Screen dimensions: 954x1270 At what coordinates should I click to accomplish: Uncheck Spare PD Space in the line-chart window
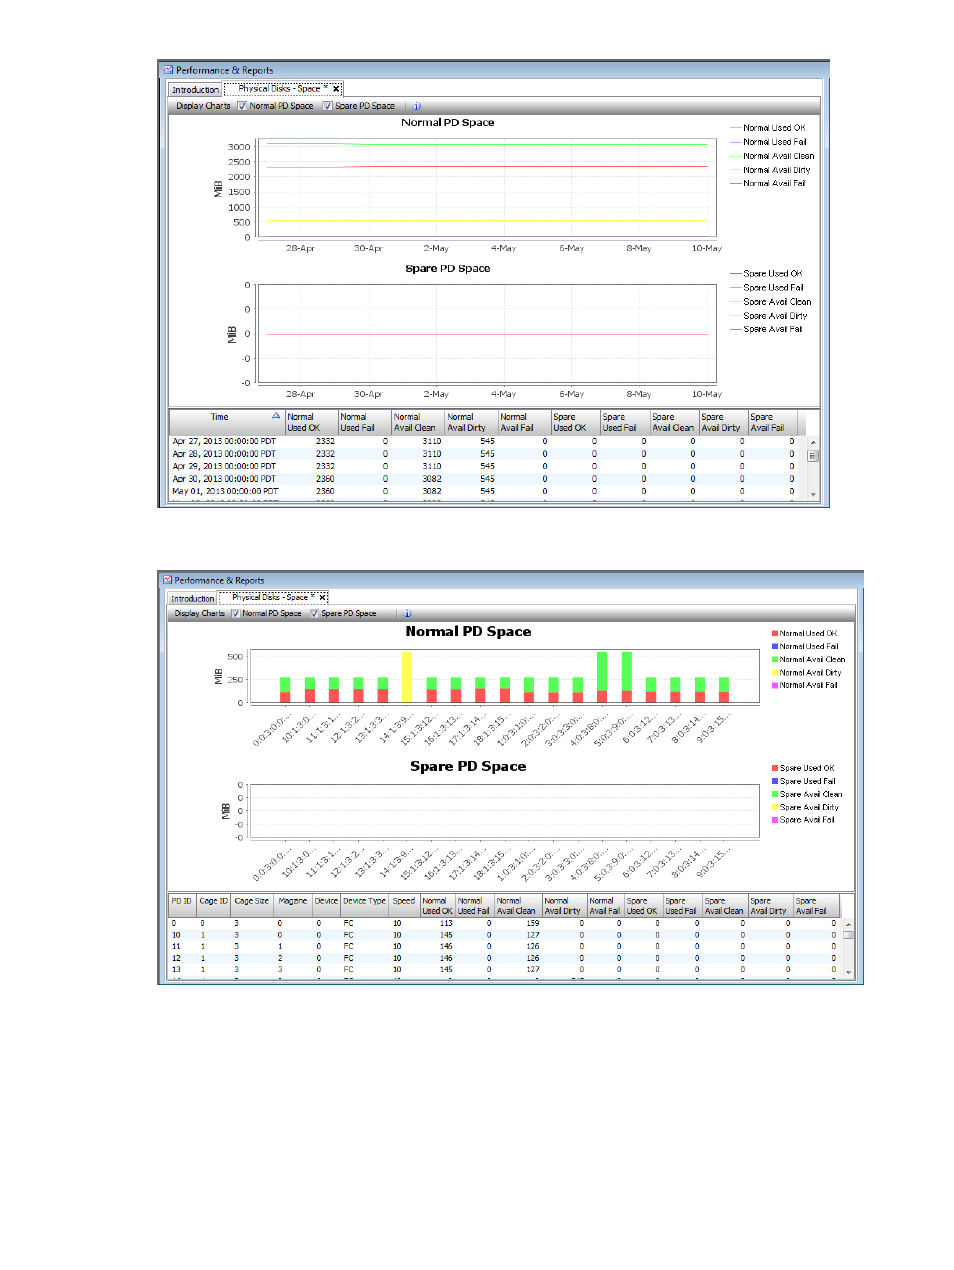click(327, 106)
